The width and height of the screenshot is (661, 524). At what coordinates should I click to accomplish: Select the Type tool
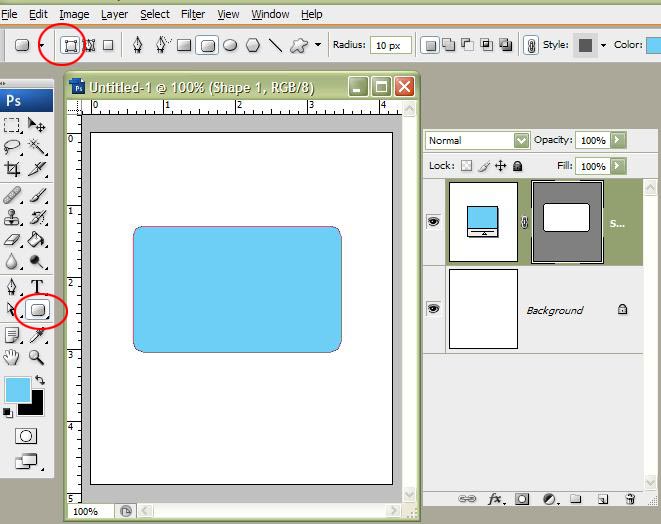click(38, 287)
